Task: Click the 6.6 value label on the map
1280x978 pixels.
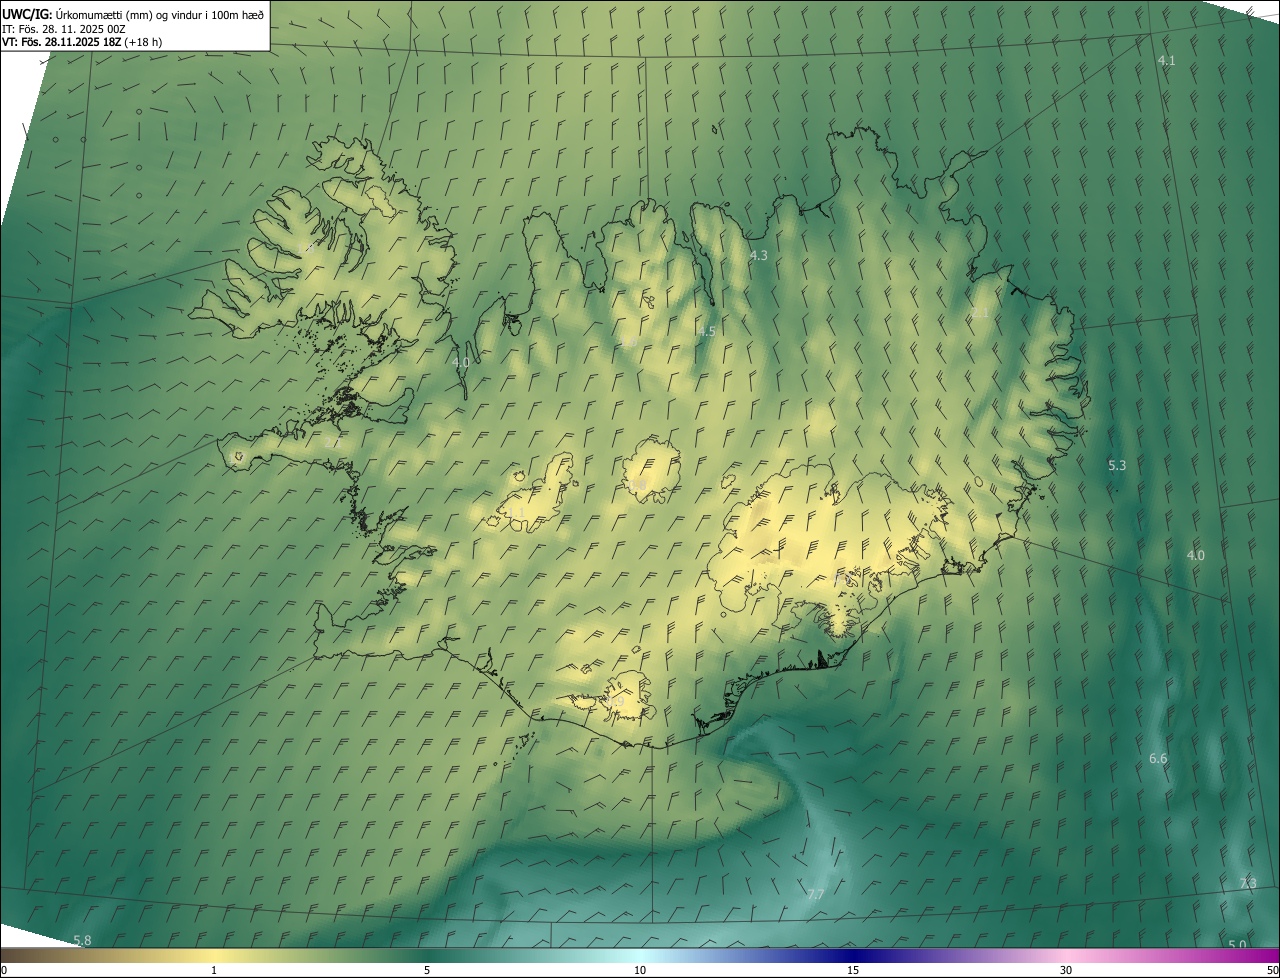Action: click(1158, 759)
